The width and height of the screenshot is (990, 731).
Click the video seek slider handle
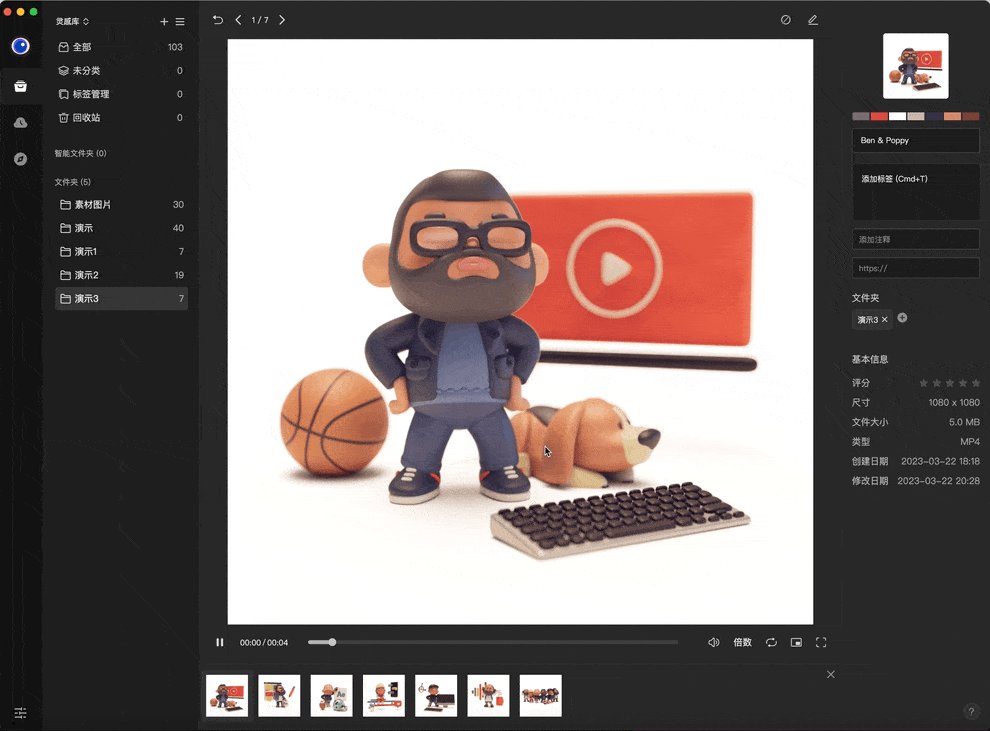[x=332, y=643]
